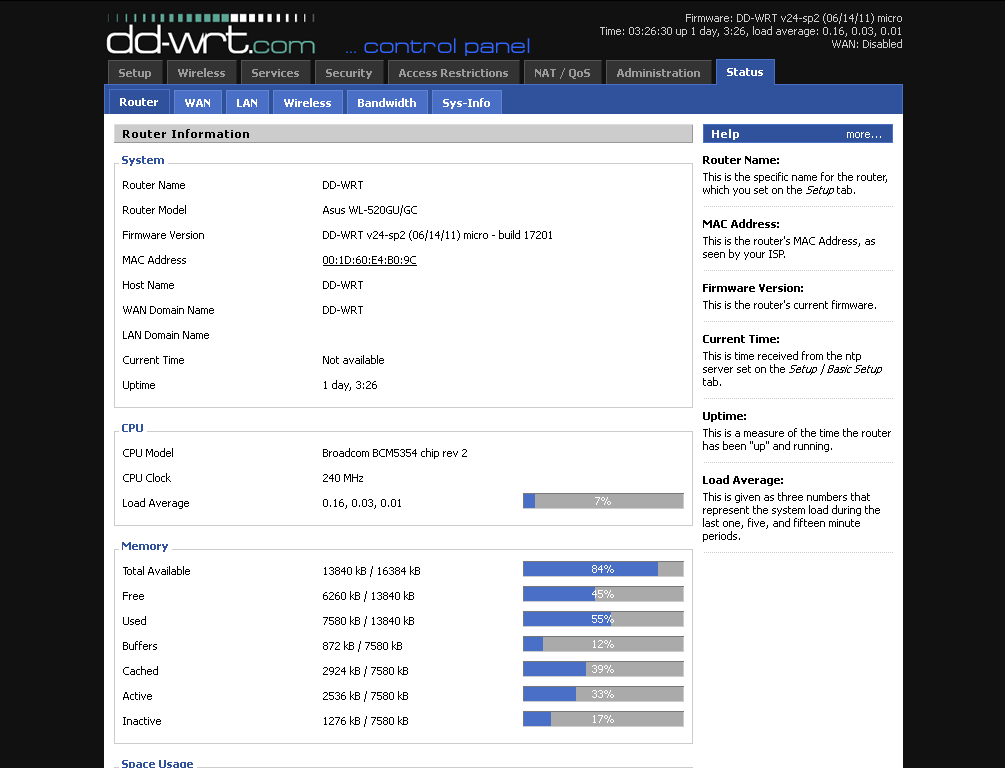Image resolution: width=1005 pixels, height=768 pixels.
Task: Click the 'Asus WL-520GU/GC' router model value
Action: point(369,210)
